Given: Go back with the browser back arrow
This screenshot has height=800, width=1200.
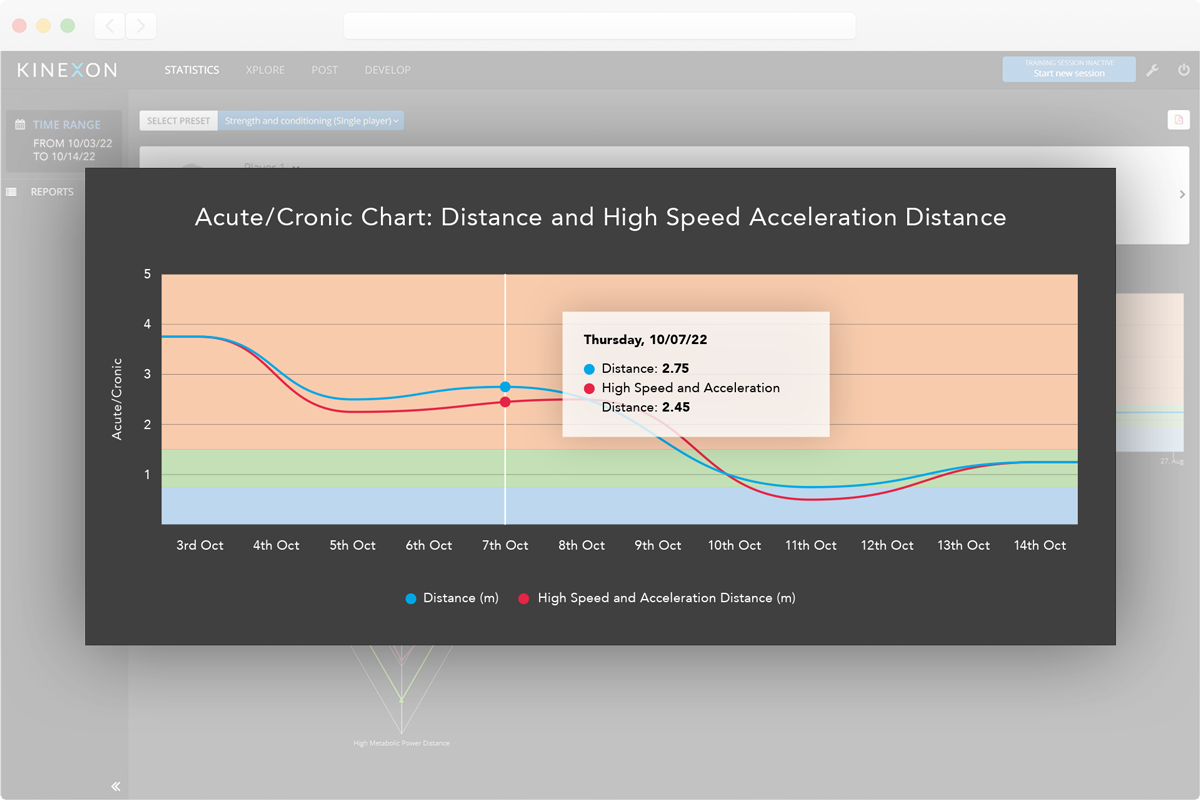Looking at the screenshot, I should [x=110, y=26].
